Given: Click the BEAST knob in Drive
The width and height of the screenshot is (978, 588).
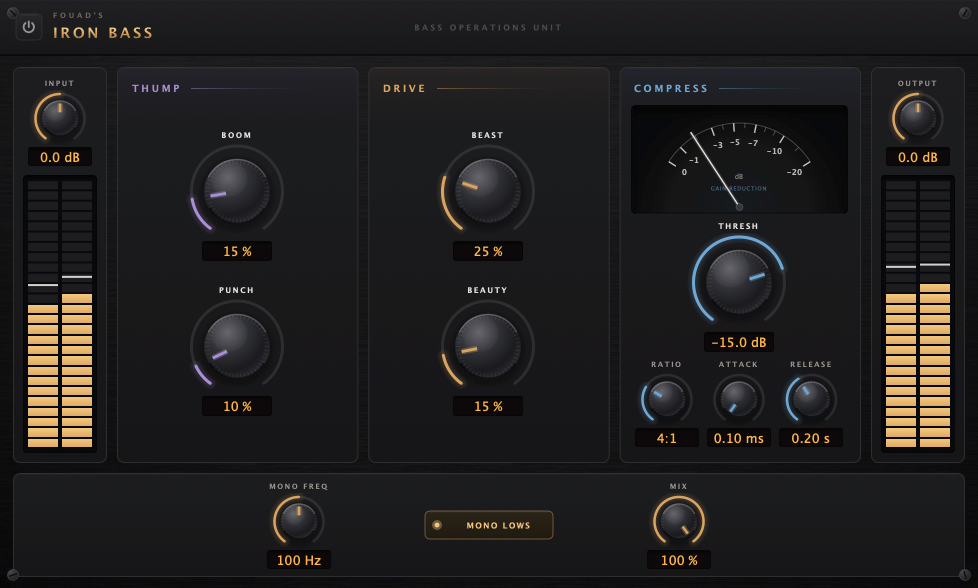Looking at the screenshot, I should 488,191.
